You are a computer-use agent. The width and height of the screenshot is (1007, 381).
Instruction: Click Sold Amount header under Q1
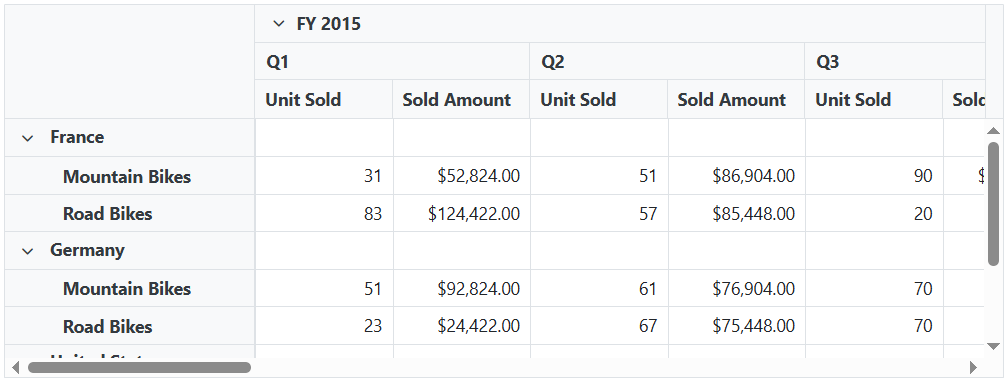(461, 100)
